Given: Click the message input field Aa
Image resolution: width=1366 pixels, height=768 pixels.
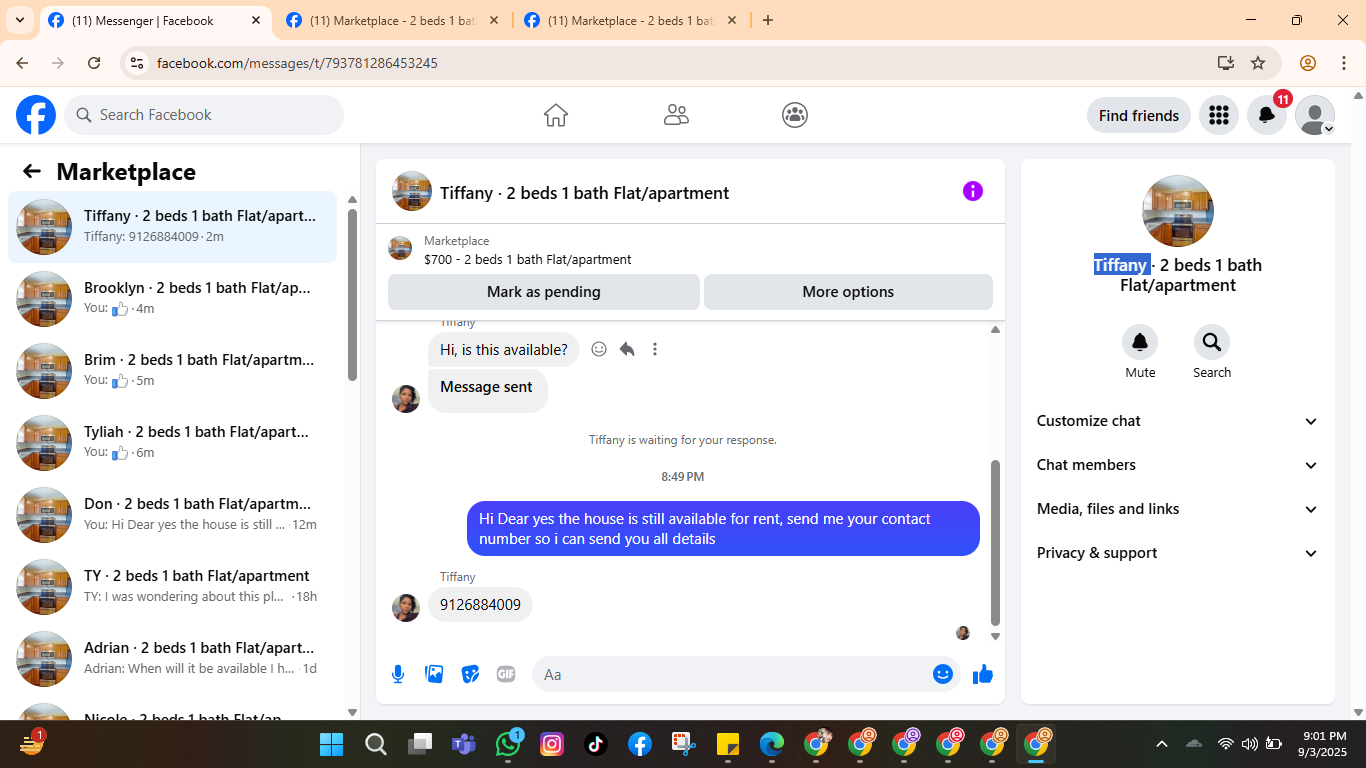Looking at the screenshot, I should 745,674.
